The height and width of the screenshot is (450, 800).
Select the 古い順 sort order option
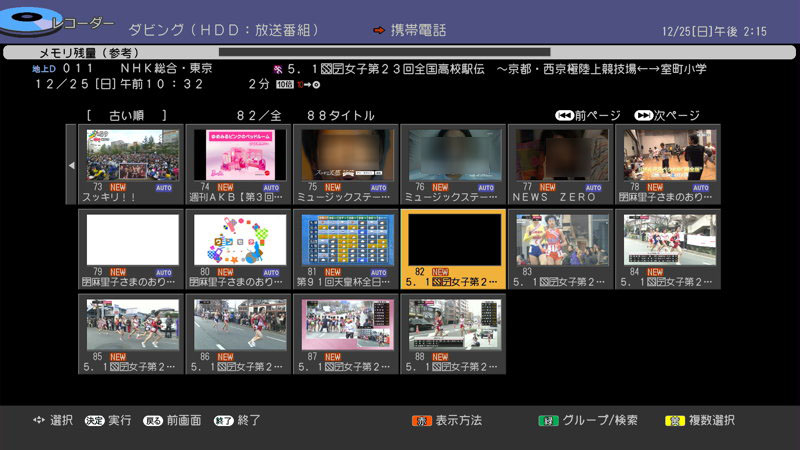127,115
